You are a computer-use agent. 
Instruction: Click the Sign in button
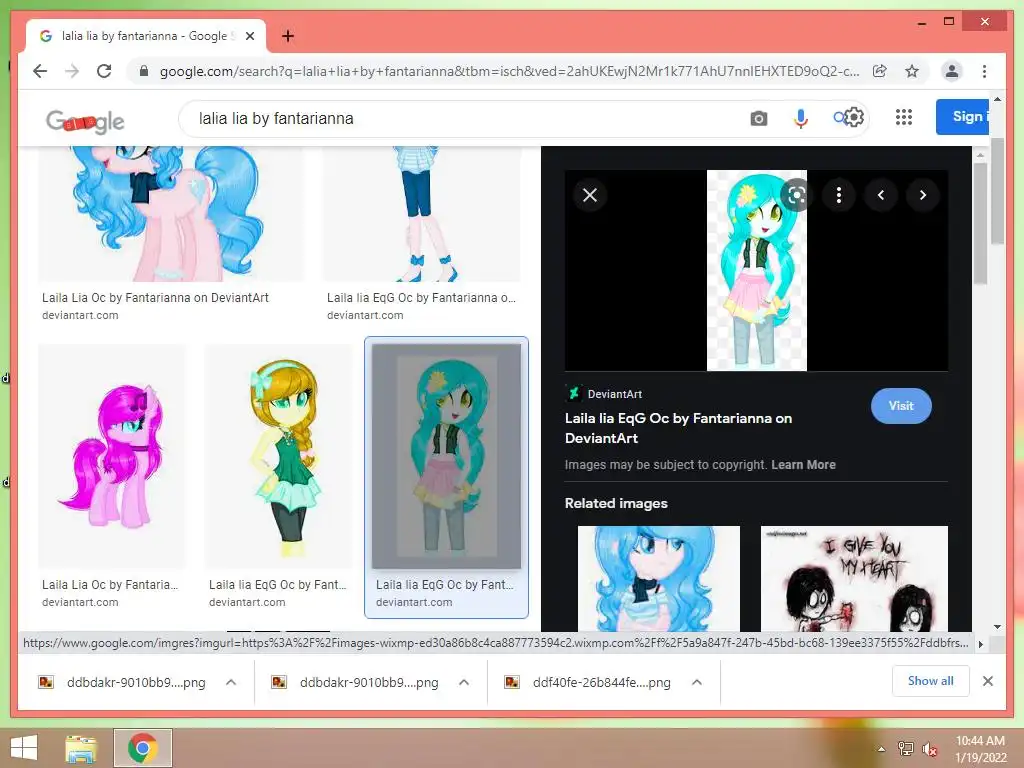963,117
